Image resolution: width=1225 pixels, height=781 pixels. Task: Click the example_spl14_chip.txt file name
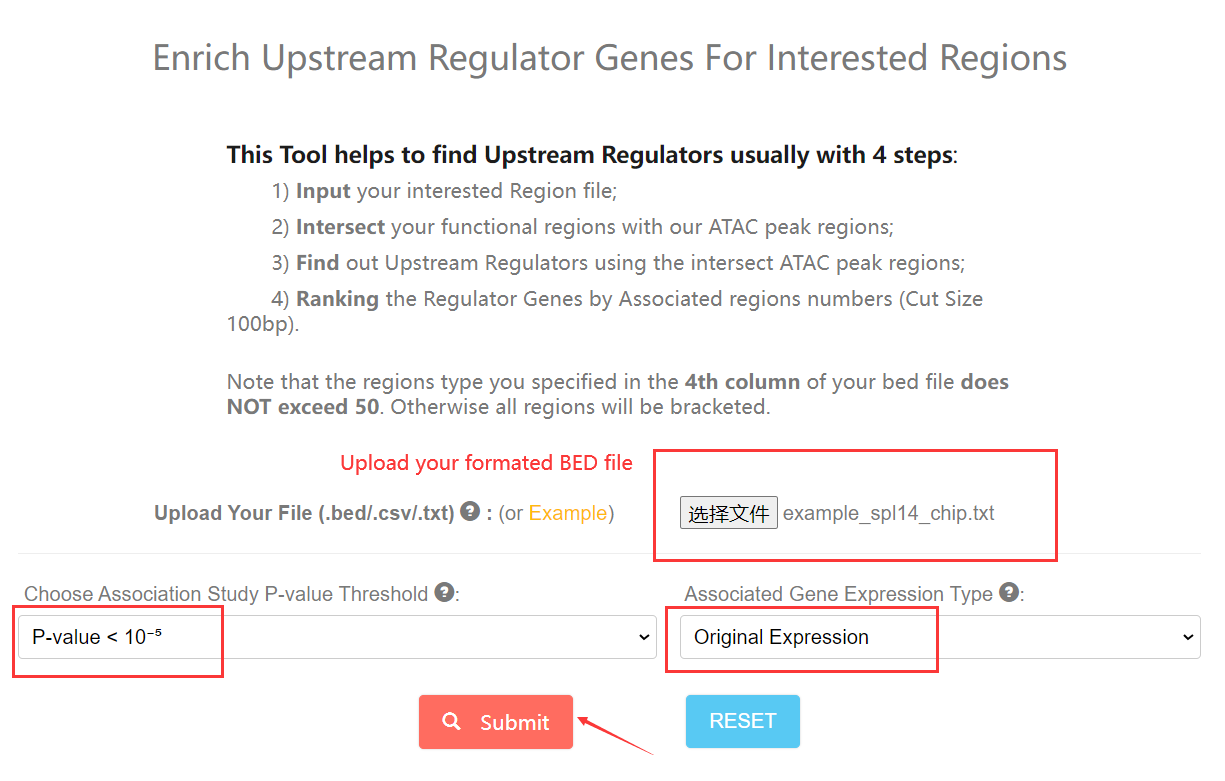click(x=888, y=514)
